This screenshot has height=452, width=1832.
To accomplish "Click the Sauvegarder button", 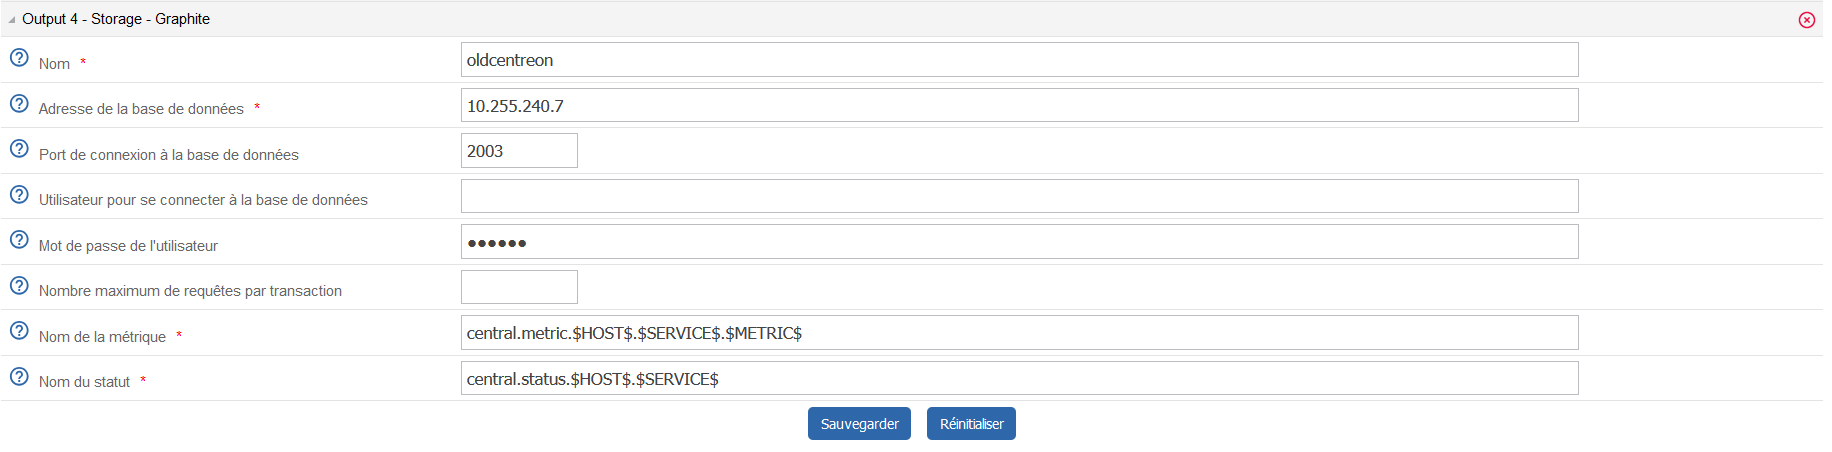I will (x=859, y=424).
